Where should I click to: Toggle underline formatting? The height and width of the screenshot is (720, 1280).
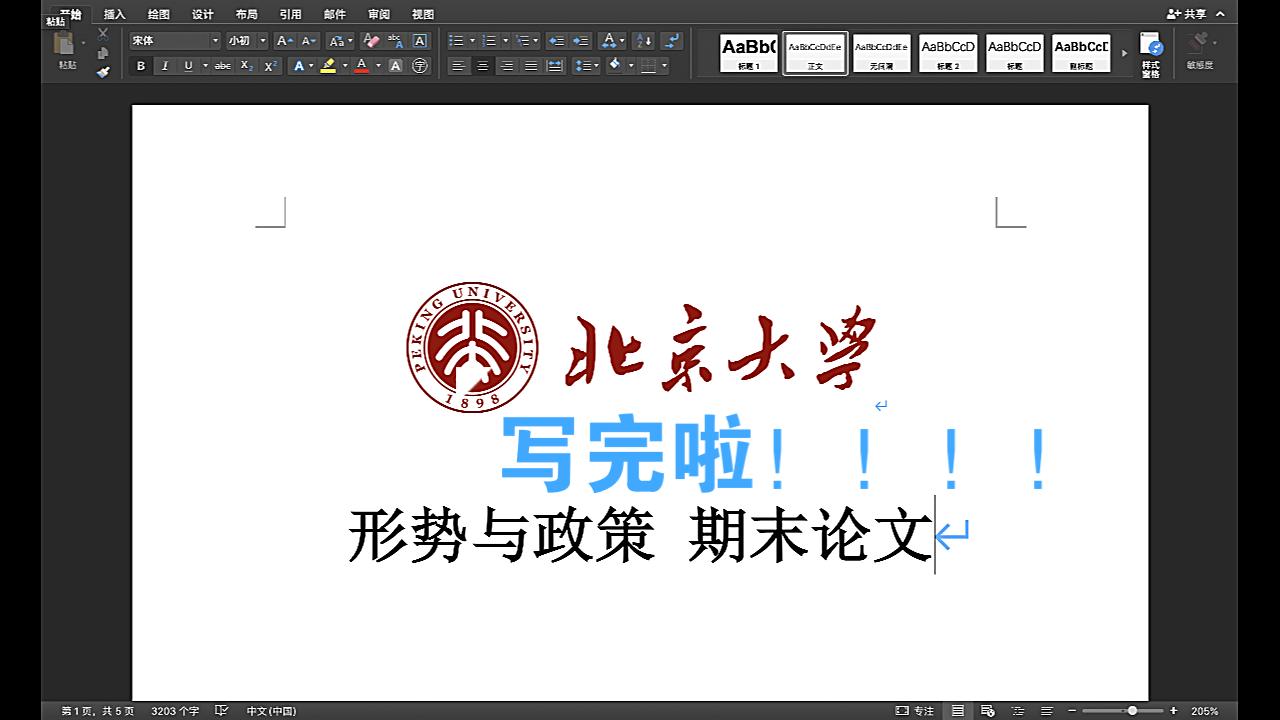[188, 66]
